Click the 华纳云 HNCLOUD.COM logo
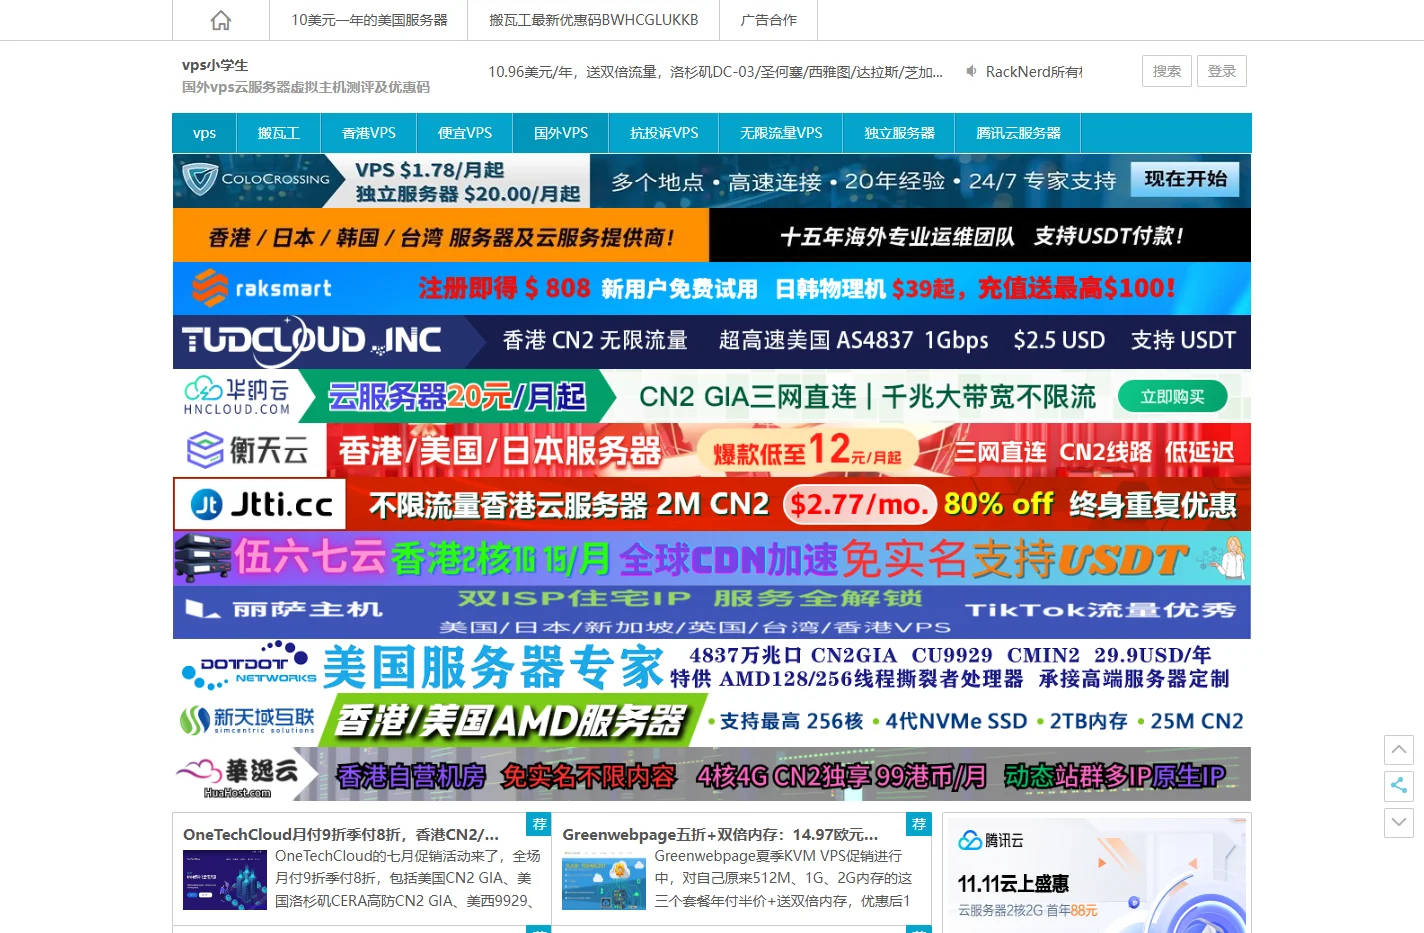Viewport: 1424px width, 933px height. [237, 396]
